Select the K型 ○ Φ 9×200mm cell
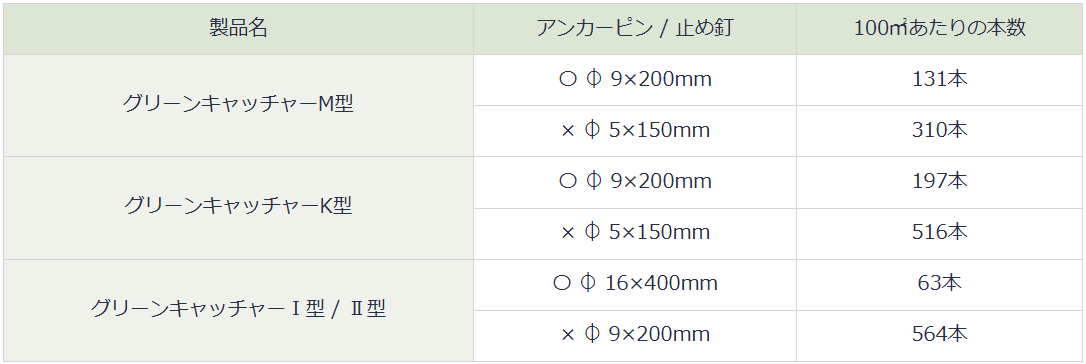1086x364 pixels. (635, 182)
